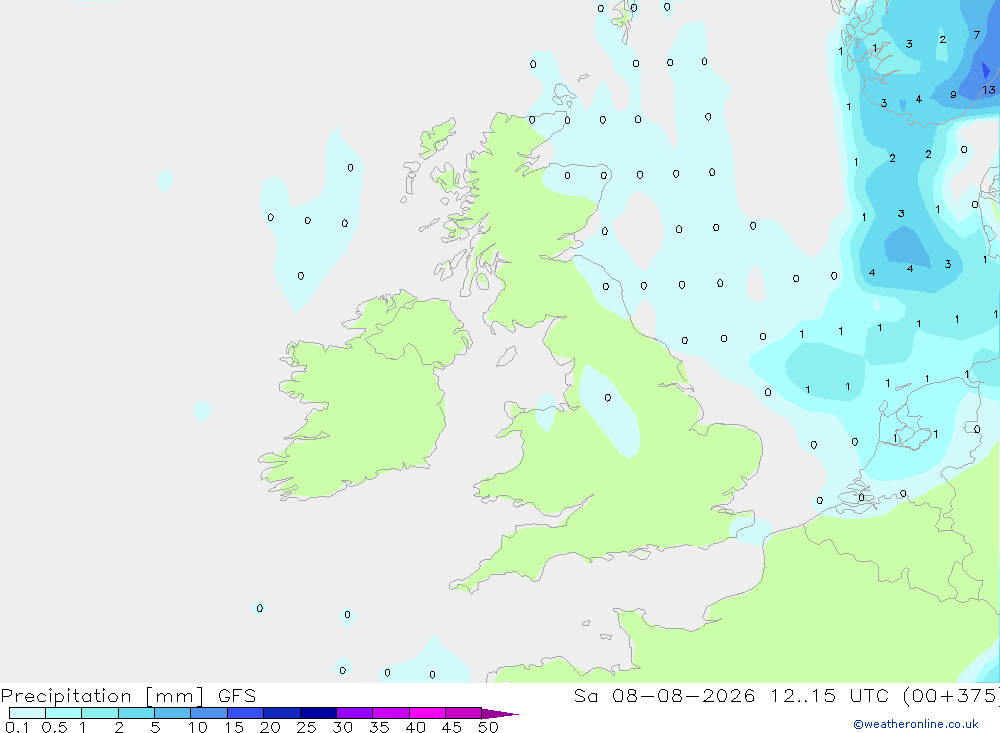Click the '9' precipitation value on map
1000x733 pixels.
(953, 94)
